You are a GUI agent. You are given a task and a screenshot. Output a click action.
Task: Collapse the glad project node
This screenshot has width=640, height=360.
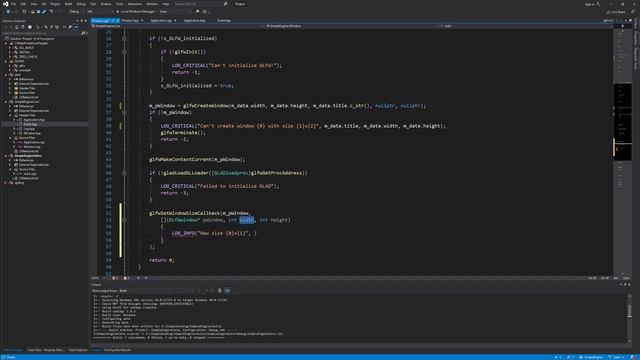tap(6, 75)
